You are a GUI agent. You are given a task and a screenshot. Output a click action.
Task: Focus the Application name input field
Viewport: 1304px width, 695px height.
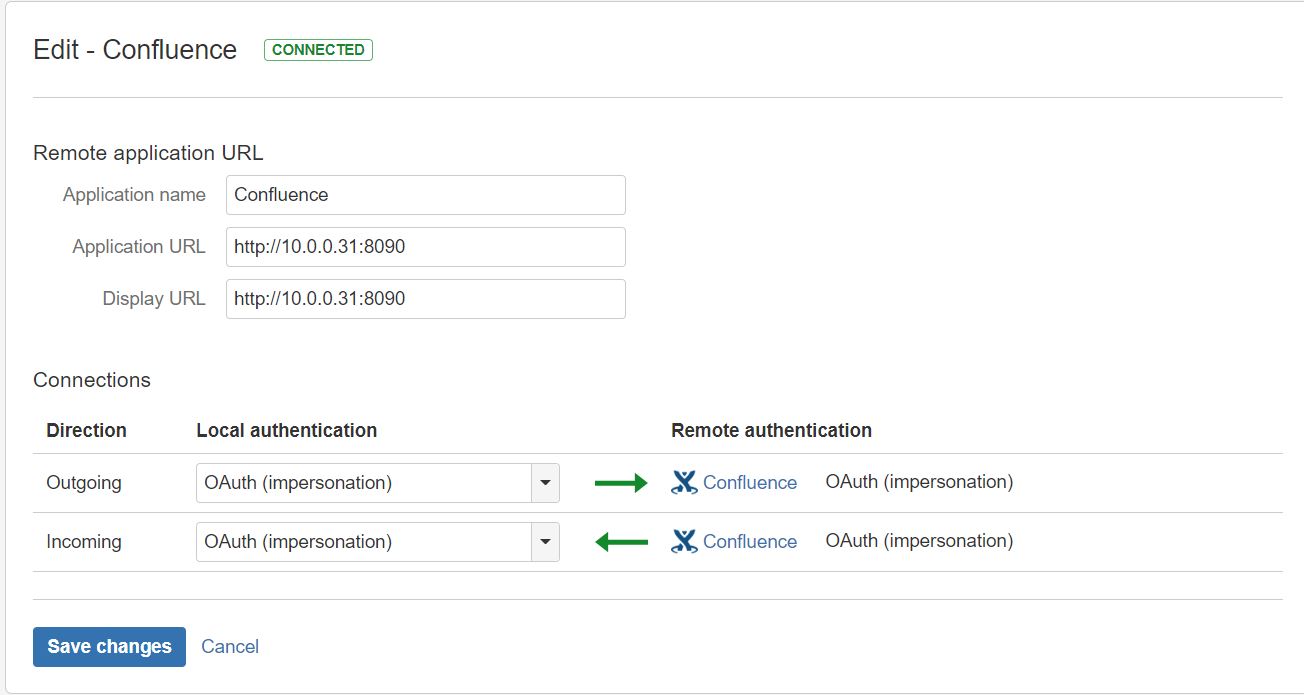click(x=426, y=195)
